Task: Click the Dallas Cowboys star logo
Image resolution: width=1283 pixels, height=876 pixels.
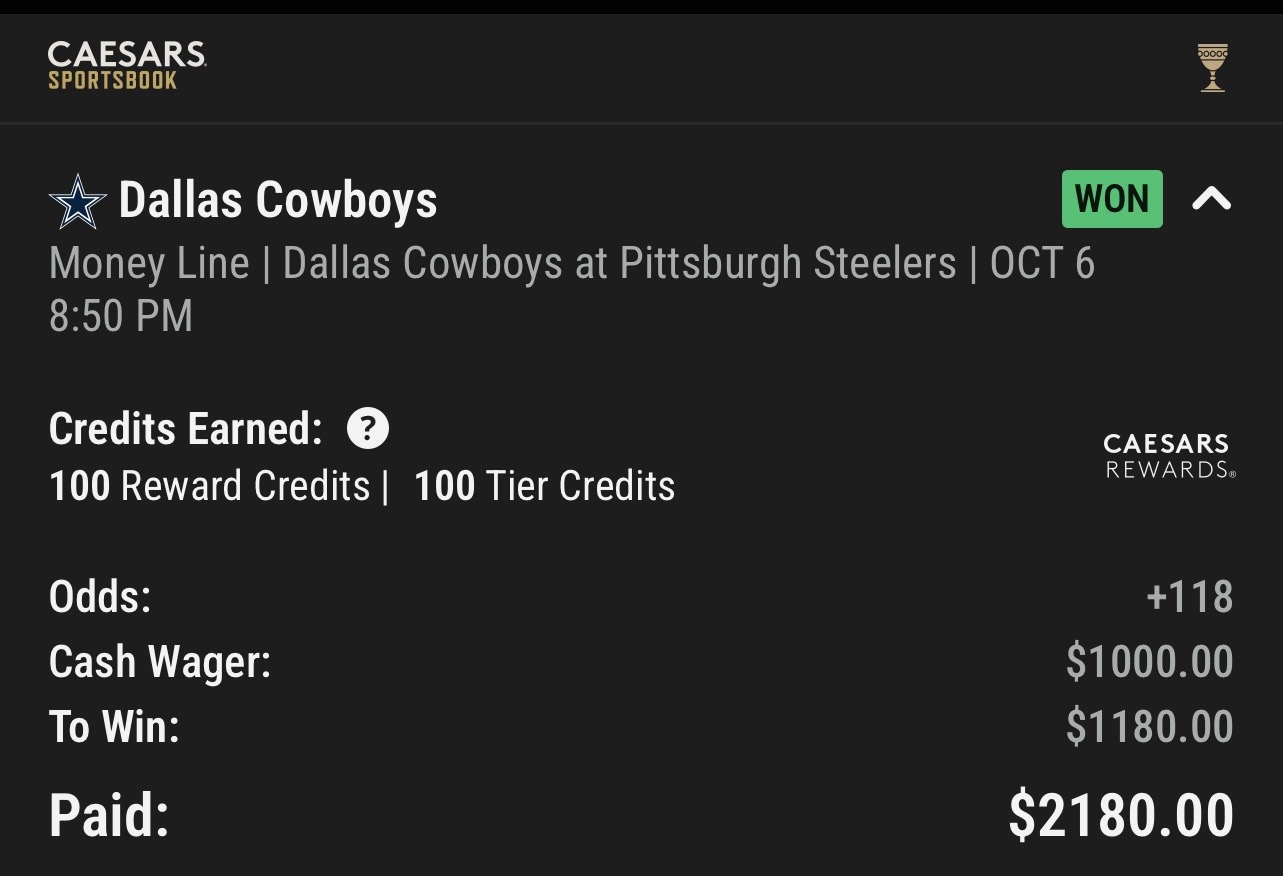Action: (77, 201)
